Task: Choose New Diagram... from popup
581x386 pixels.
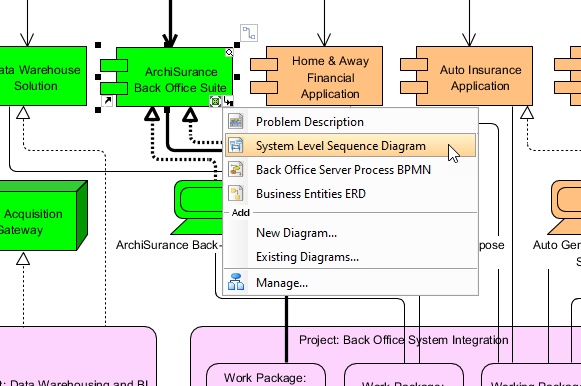Action: [x=350, y=233]
